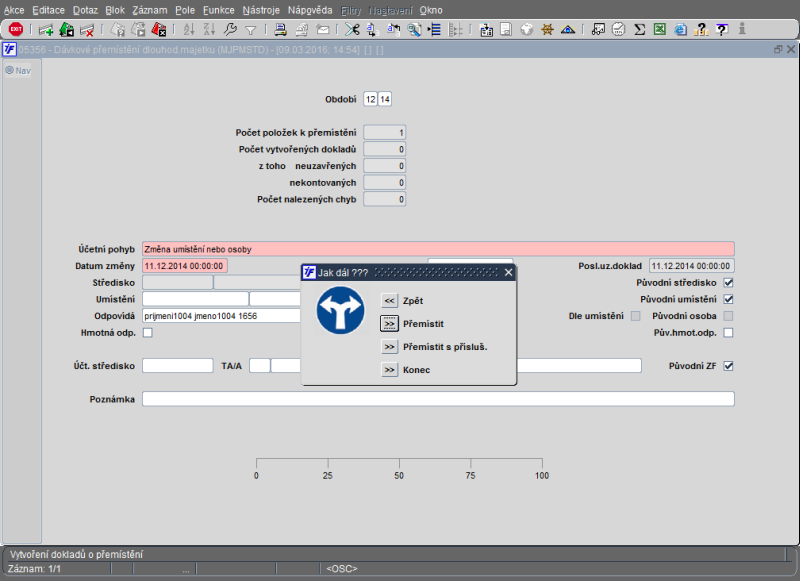This screenshot has width=800, height=581.
Task: Click the save-to-disk icon with down arrow
Action: click(x=486, y=30)
